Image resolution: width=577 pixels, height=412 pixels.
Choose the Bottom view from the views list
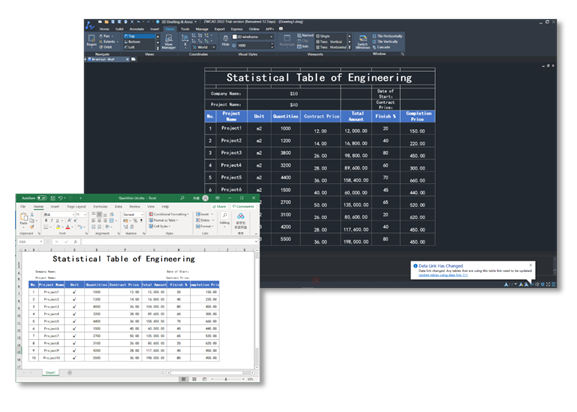tap(139, 42)
